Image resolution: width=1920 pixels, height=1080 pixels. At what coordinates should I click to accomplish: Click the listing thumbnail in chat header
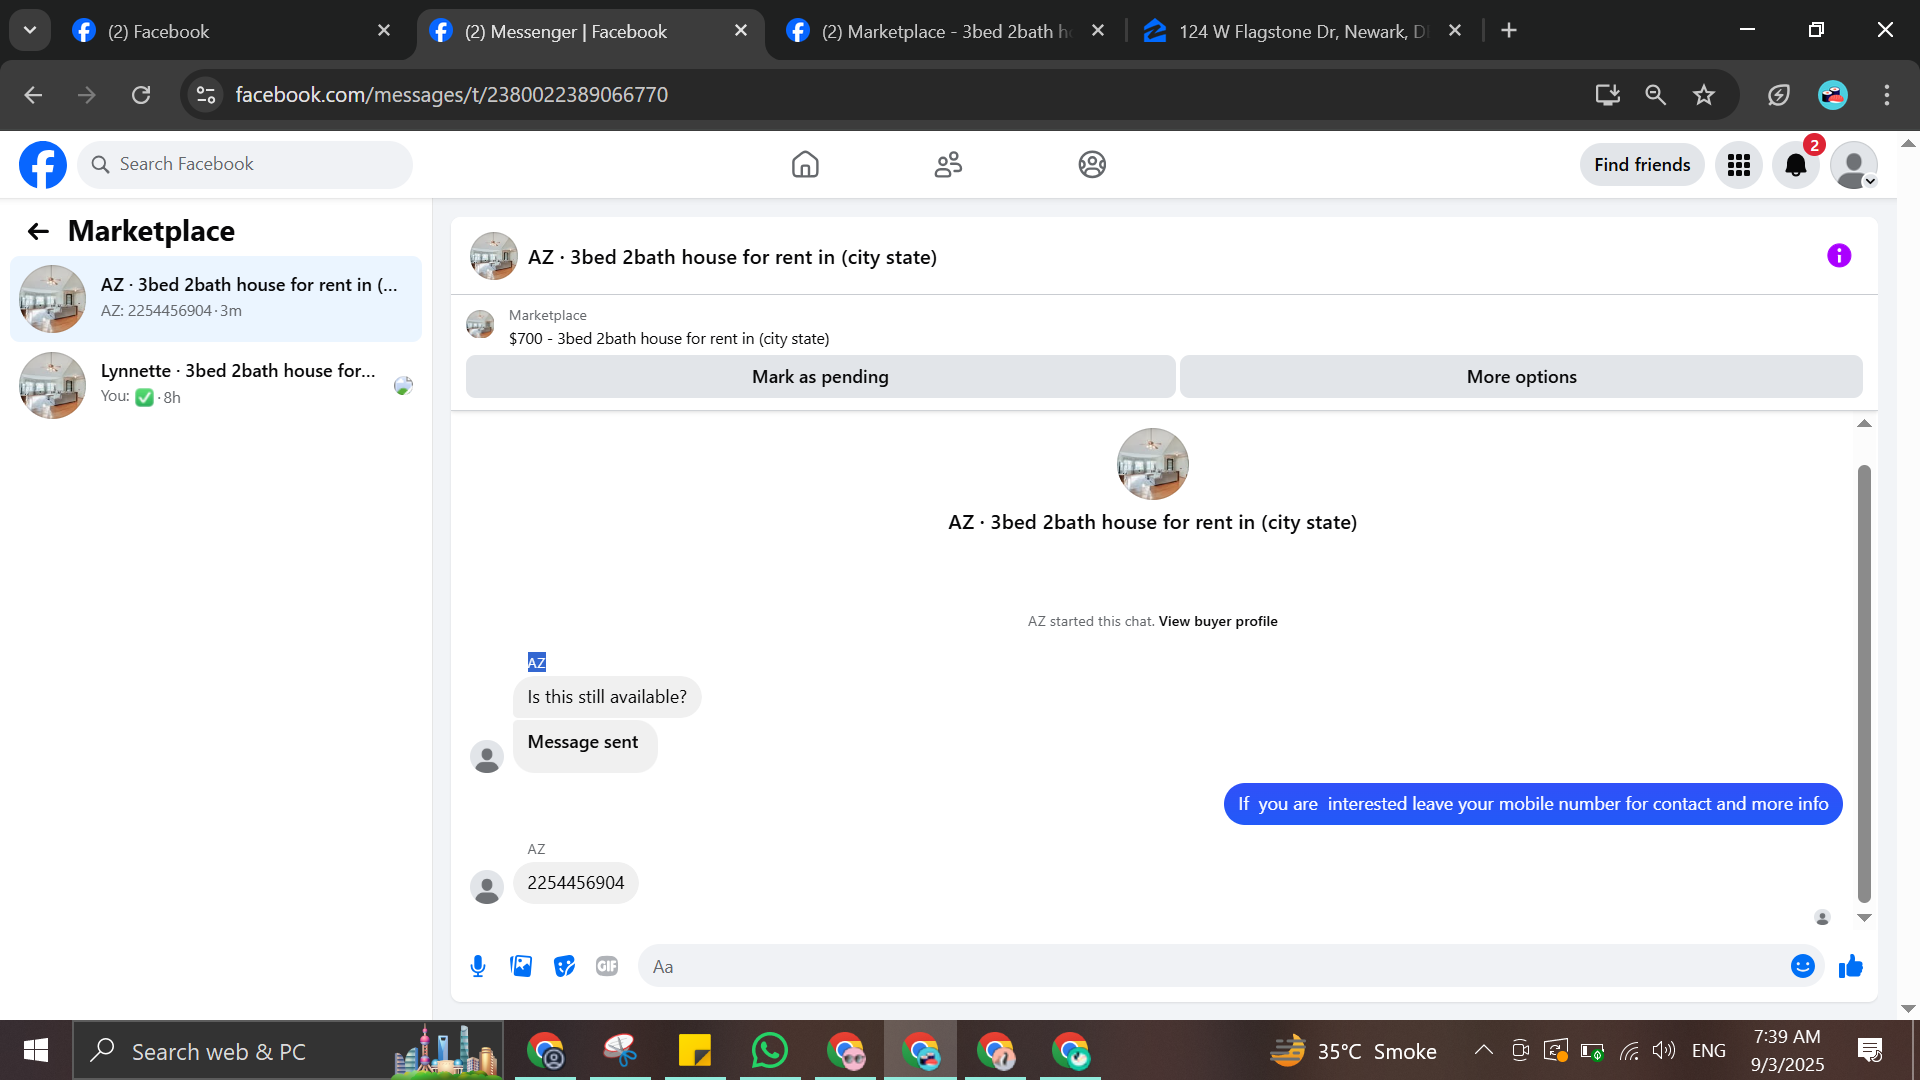pyautogui.click(x=494, y=256)
